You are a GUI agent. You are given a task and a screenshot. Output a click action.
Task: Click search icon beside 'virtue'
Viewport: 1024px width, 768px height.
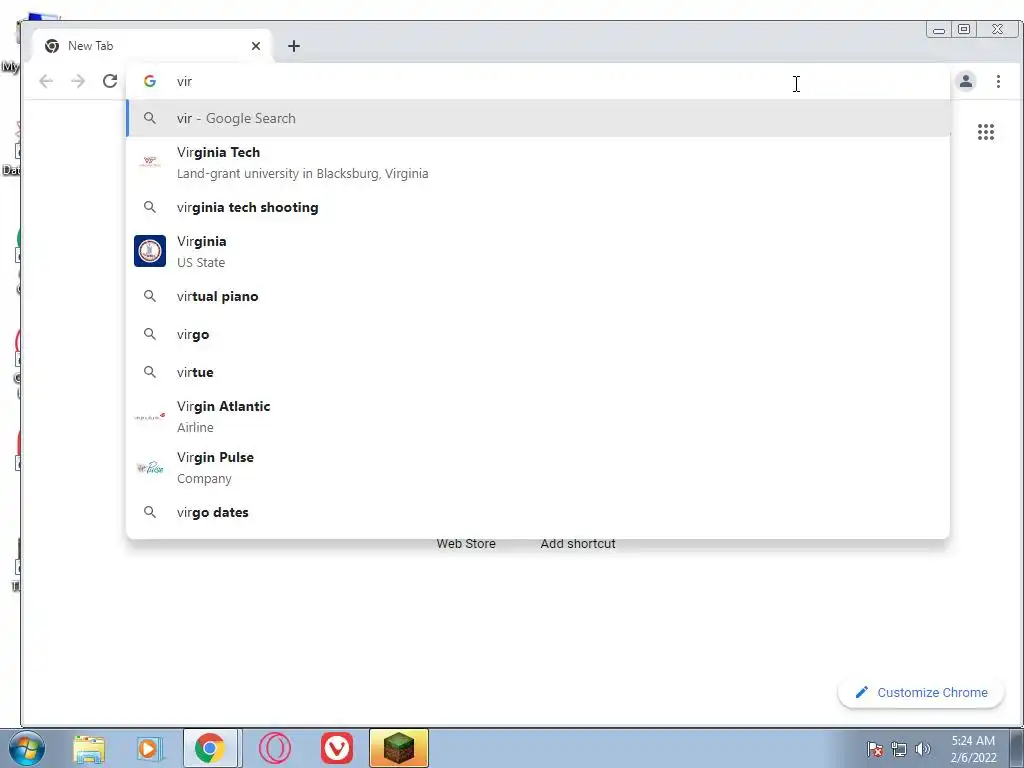tap(150, 372)
